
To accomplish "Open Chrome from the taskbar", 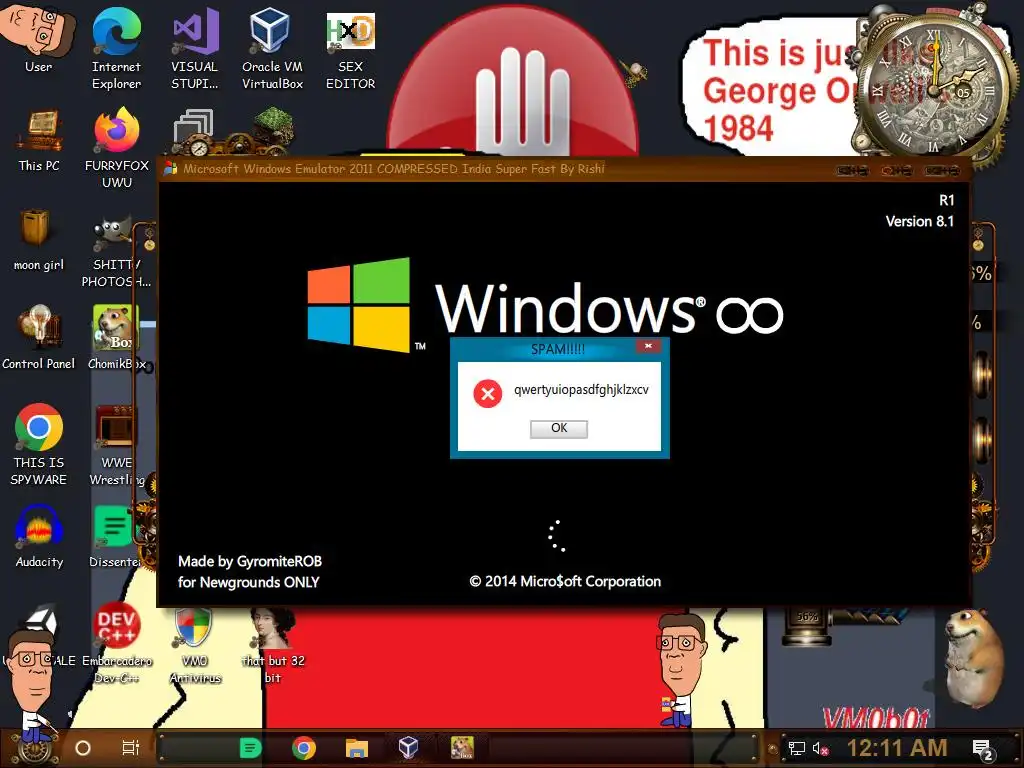I will point(304,748).
